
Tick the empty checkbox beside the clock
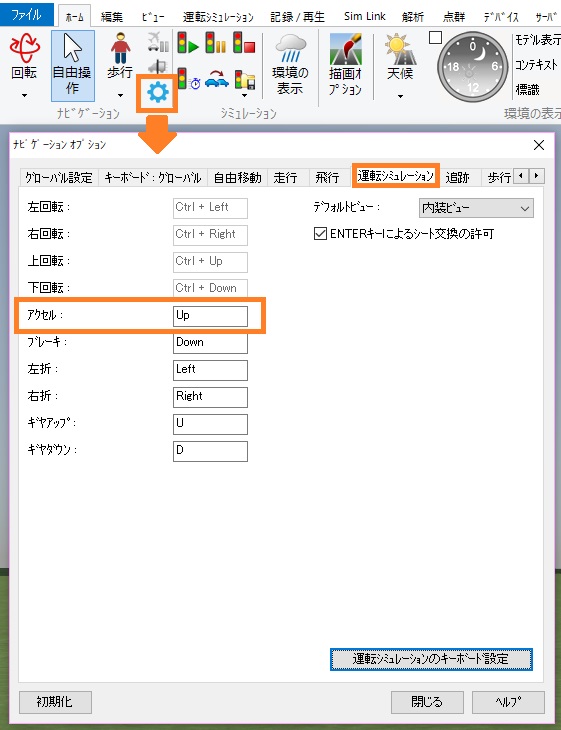pos(435,37)
